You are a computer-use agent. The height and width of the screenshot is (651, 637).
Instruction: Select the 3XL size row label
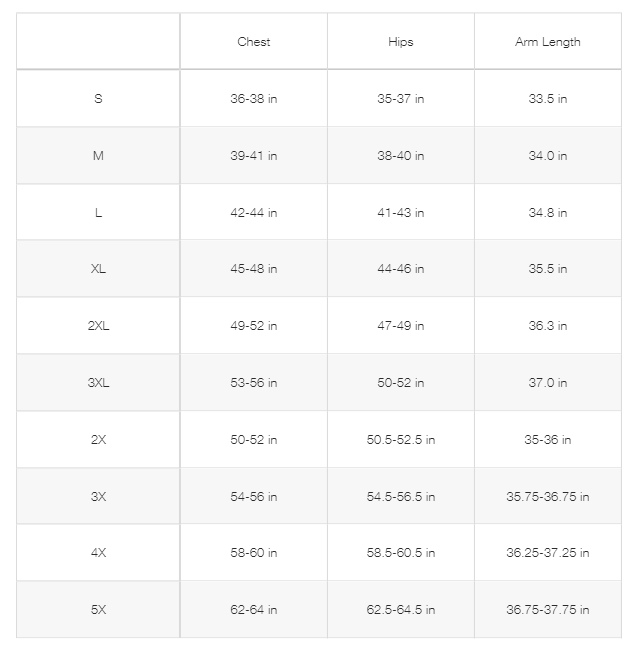click(98, 382)
